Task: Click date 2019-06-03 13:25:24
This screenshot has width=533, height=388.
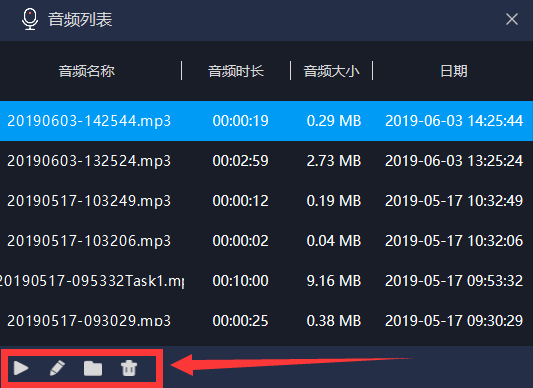Action: 454,161
